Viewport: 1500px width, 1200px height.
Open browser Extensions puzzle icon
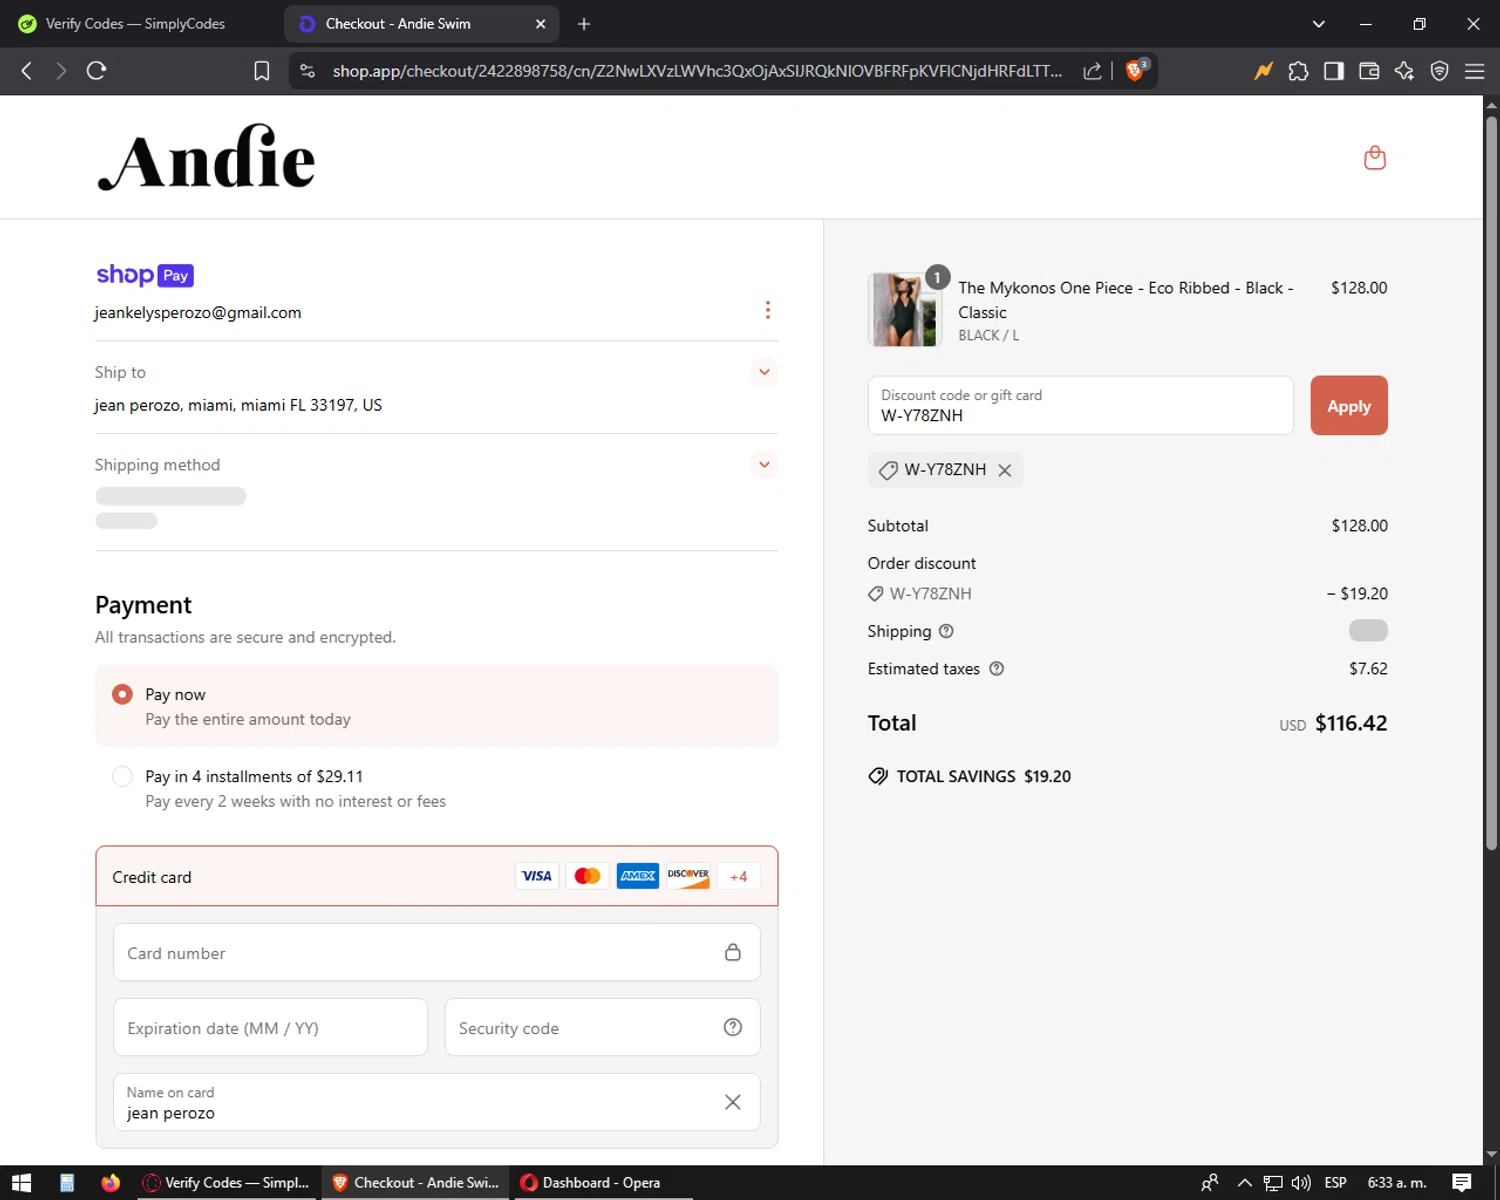tap(1298, 71)
